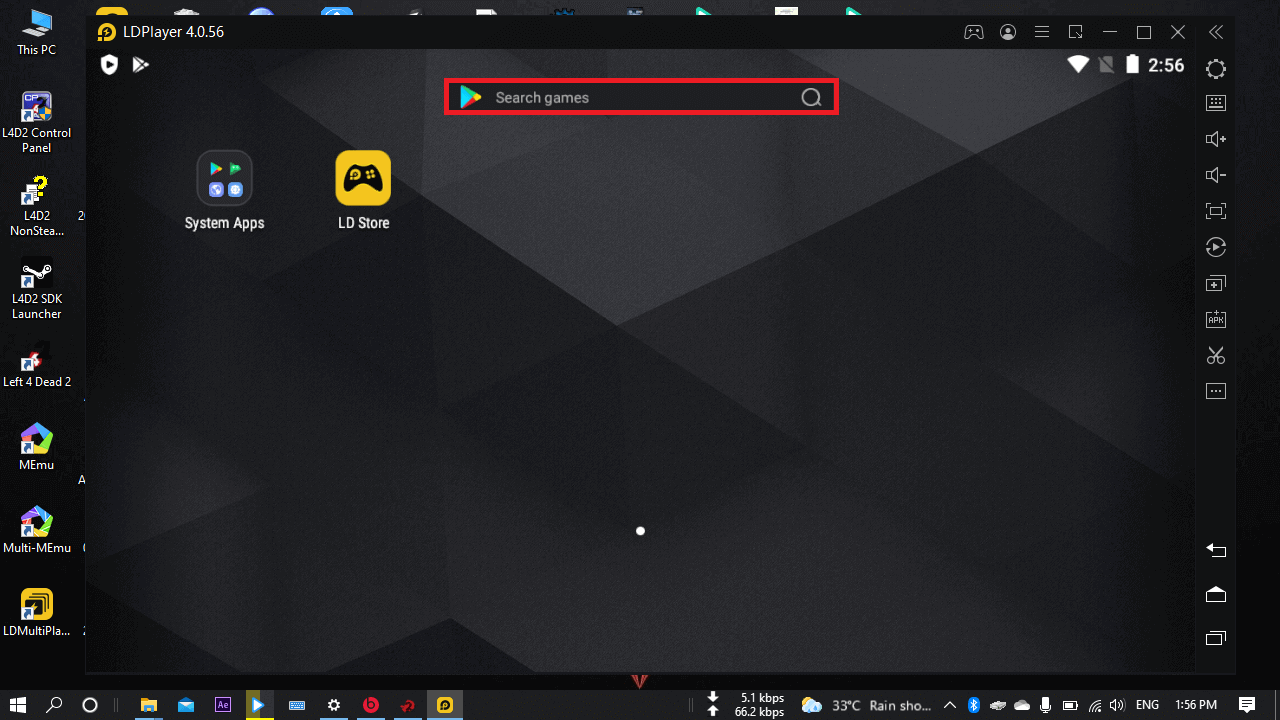Launch the LD Store app
This screenshot has width=1280, height=720.
point(363,191)
